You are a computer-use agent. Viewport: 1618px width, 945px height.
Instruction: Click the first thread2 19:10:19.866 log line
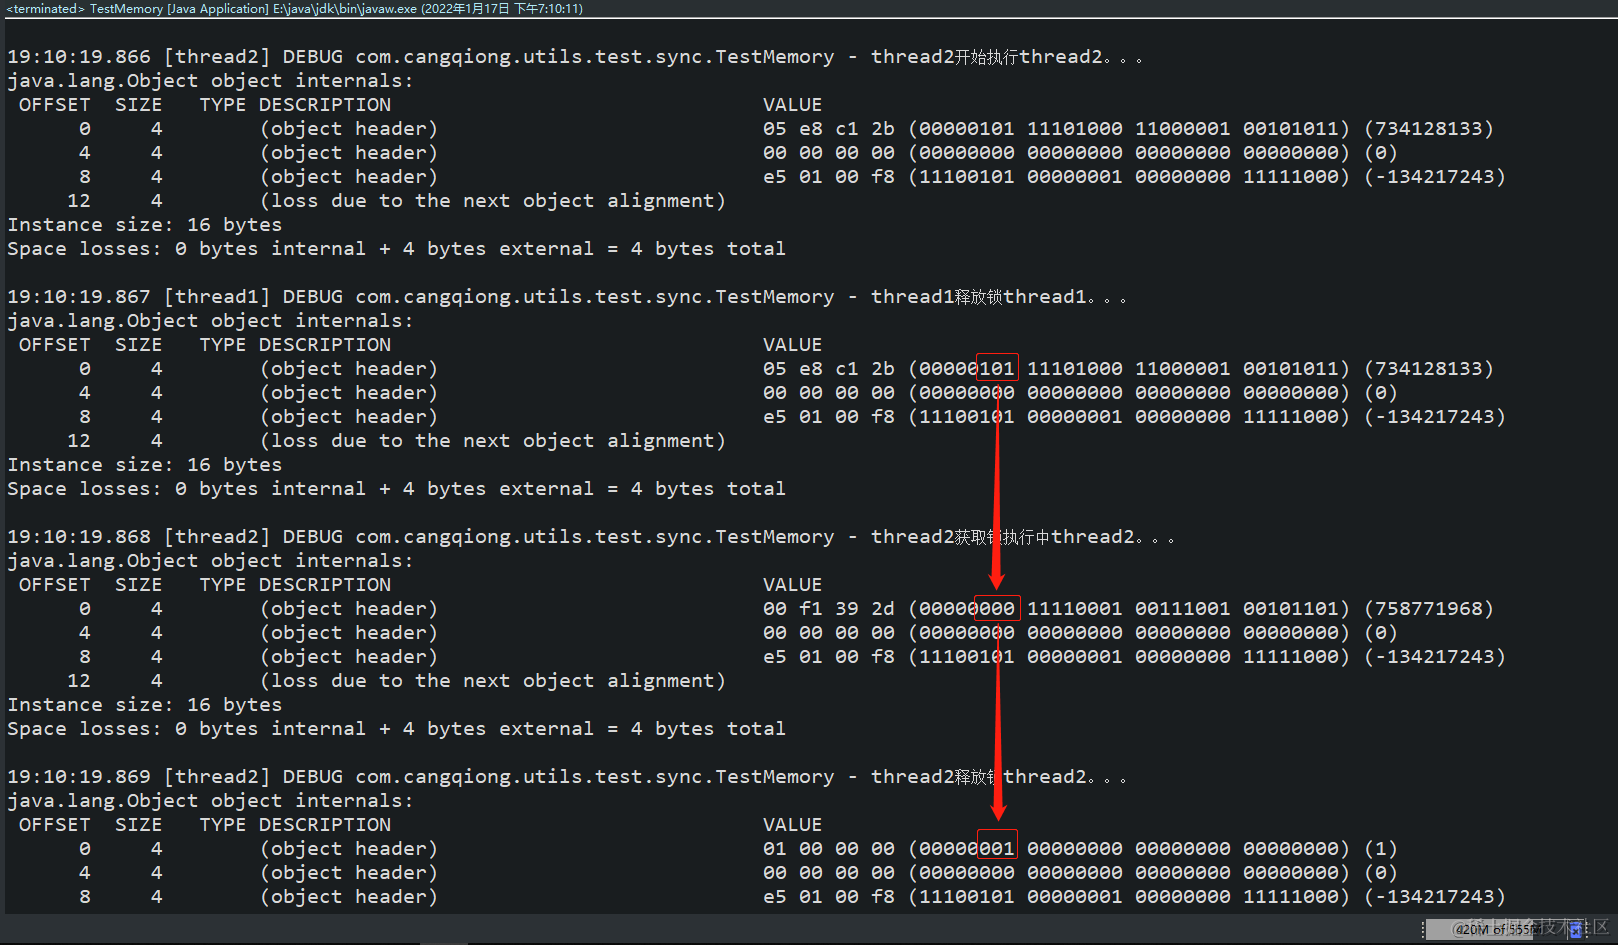pos(575,57)
